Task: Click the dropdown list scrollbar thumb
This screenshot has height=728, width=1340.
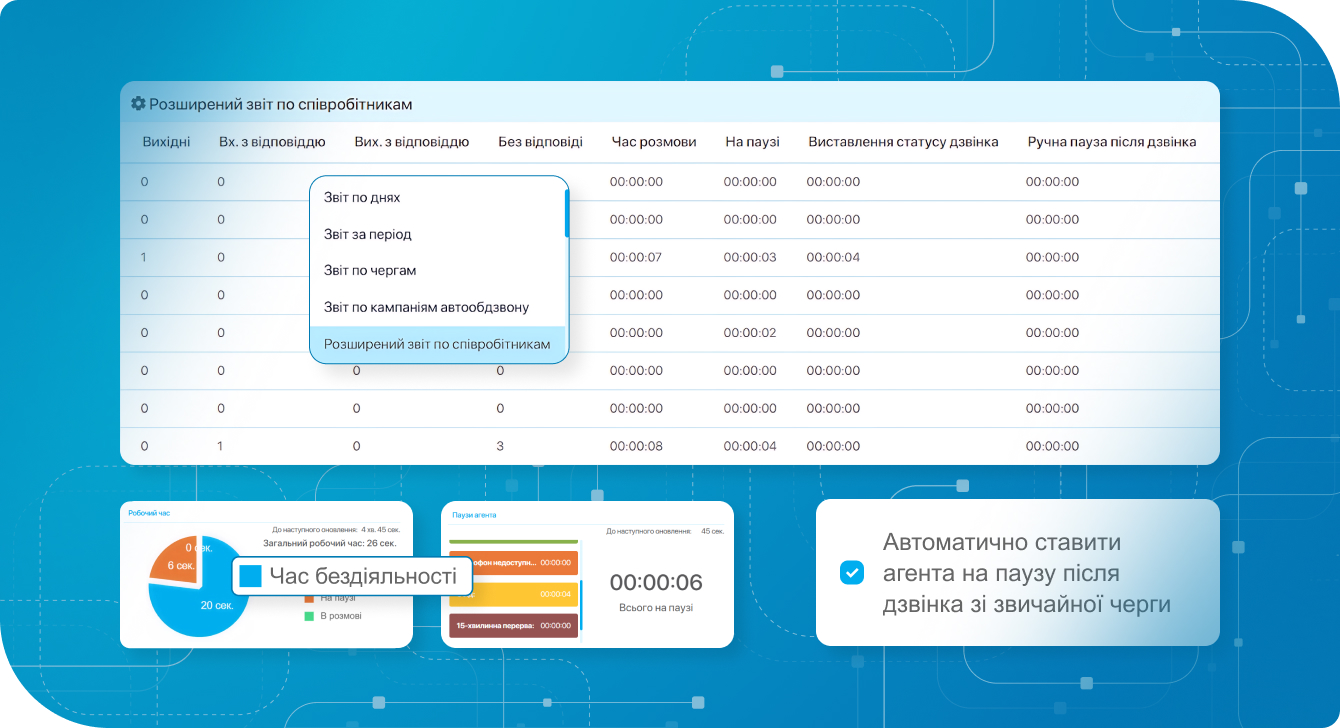Action: pyautogui.click(x=567, y=212)
